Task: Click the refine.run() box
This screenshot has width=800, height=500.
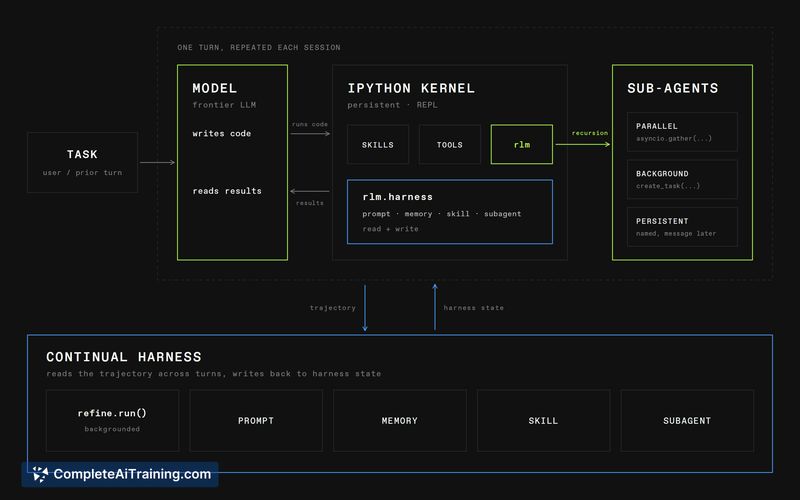Action: pyautogui.click(x=112, y=420)
